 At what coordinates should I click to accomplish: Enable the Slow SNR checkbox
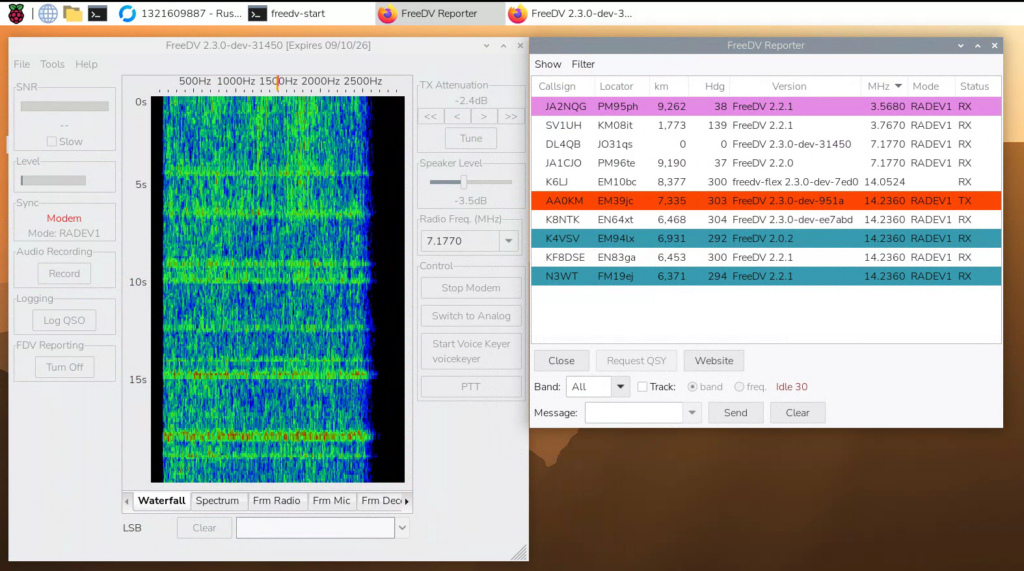coord(53,142)
